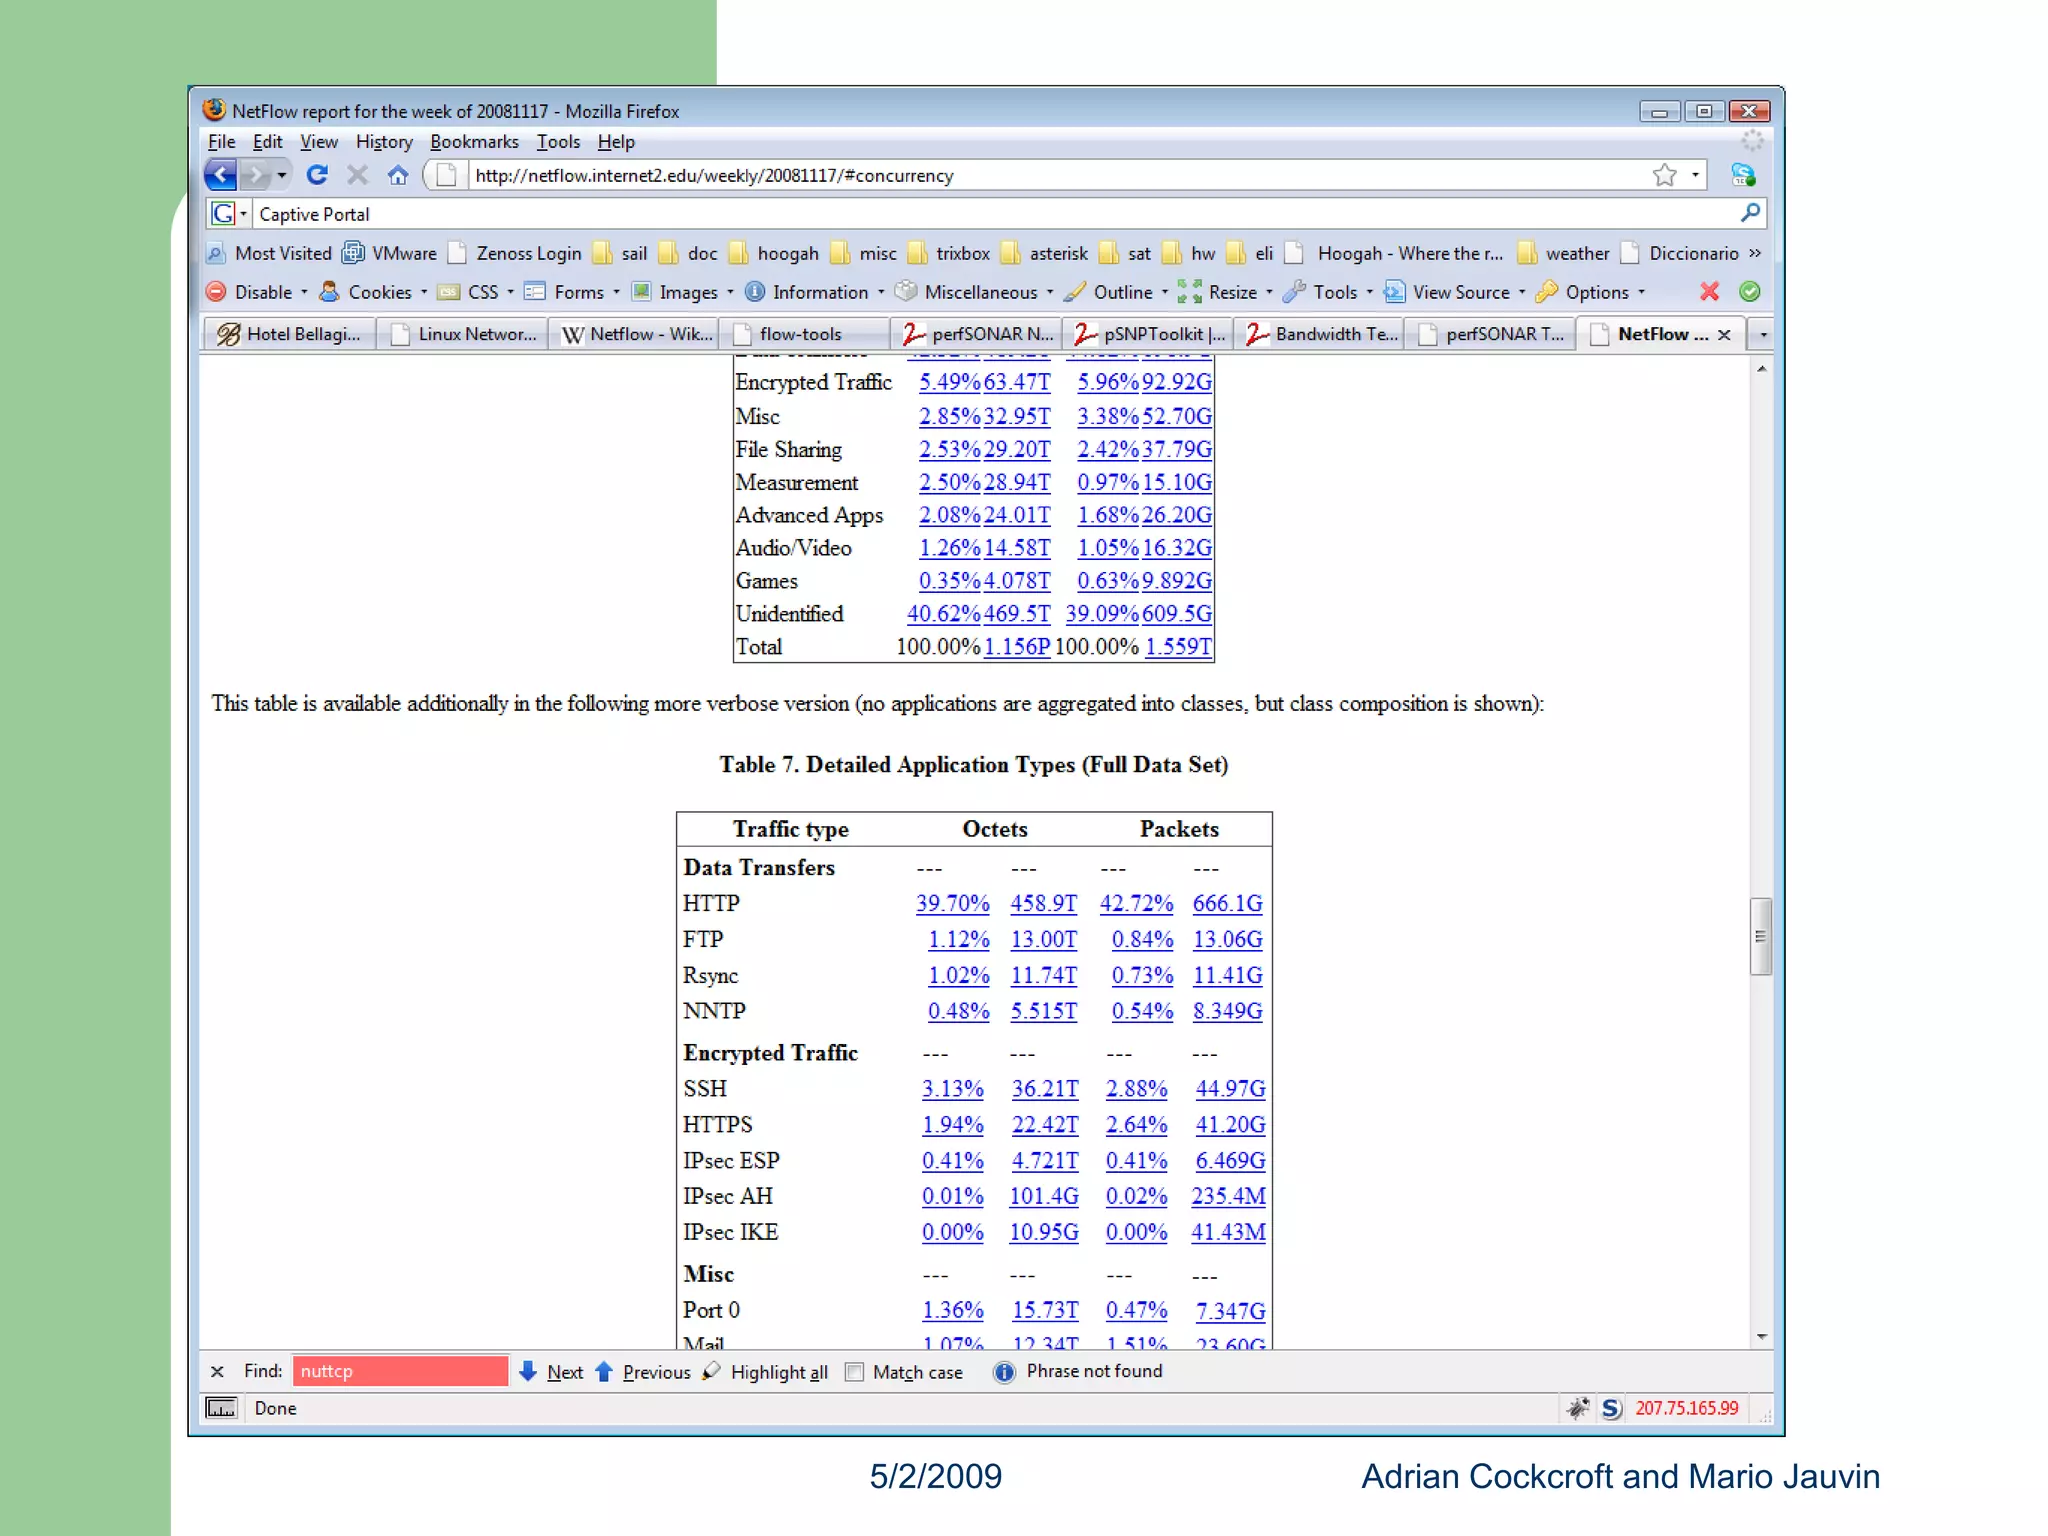Expand the Forms toolbar dropdown
This screenshot has width=2048, height=1536.
(616, 292)
